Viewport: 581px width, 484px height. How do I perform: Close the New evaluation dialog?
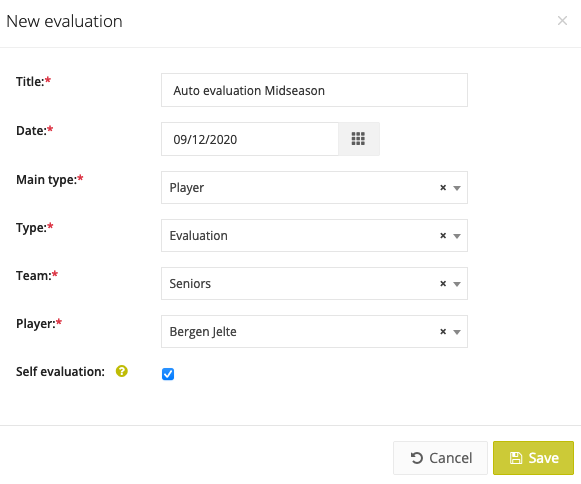click(x=562, y=21)
